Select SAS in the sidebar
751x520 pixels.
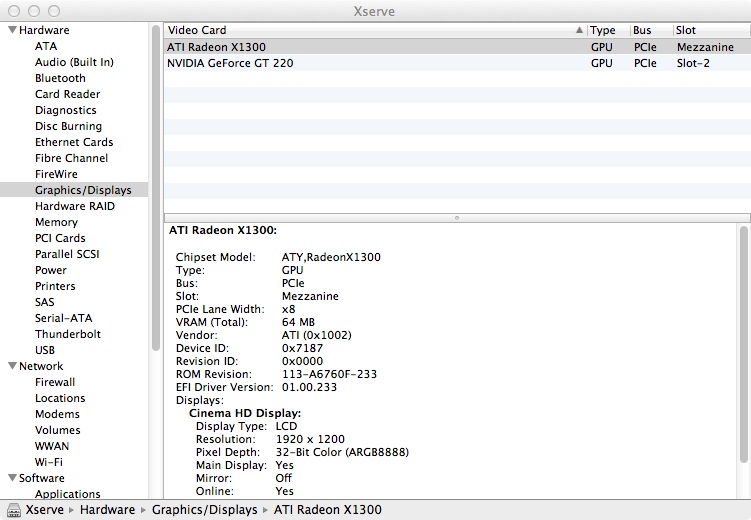(45, 302)
